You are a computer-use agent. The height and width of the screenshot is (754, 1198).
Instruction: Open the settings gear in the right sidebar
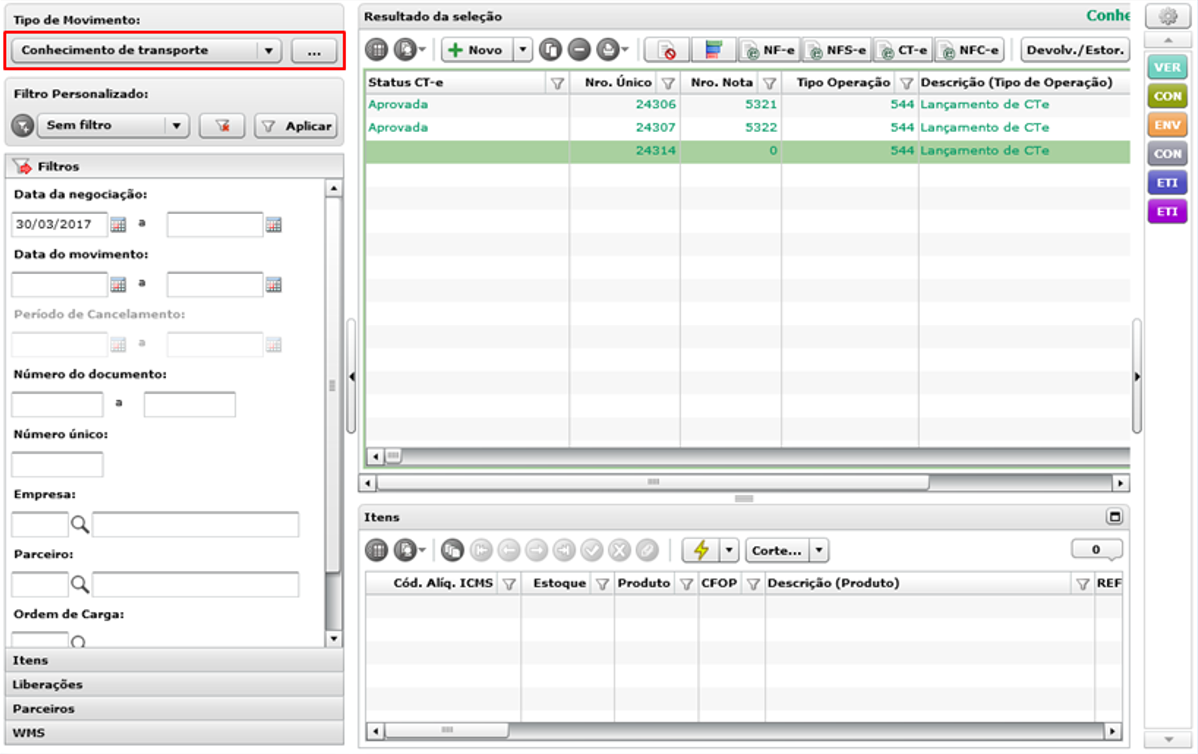tap(1167, 17)
